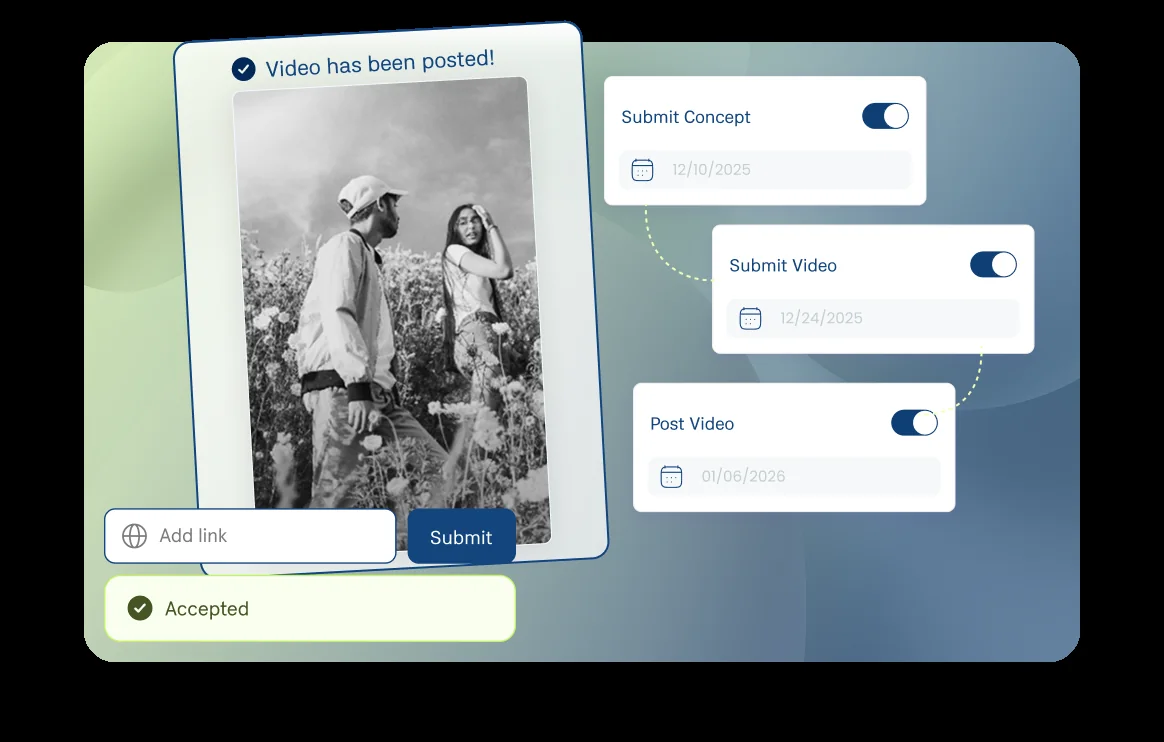Select the 12/10/2025 date field
Image resolution: width=1164 pixels, height=742 pixels.
click(765, 170)
